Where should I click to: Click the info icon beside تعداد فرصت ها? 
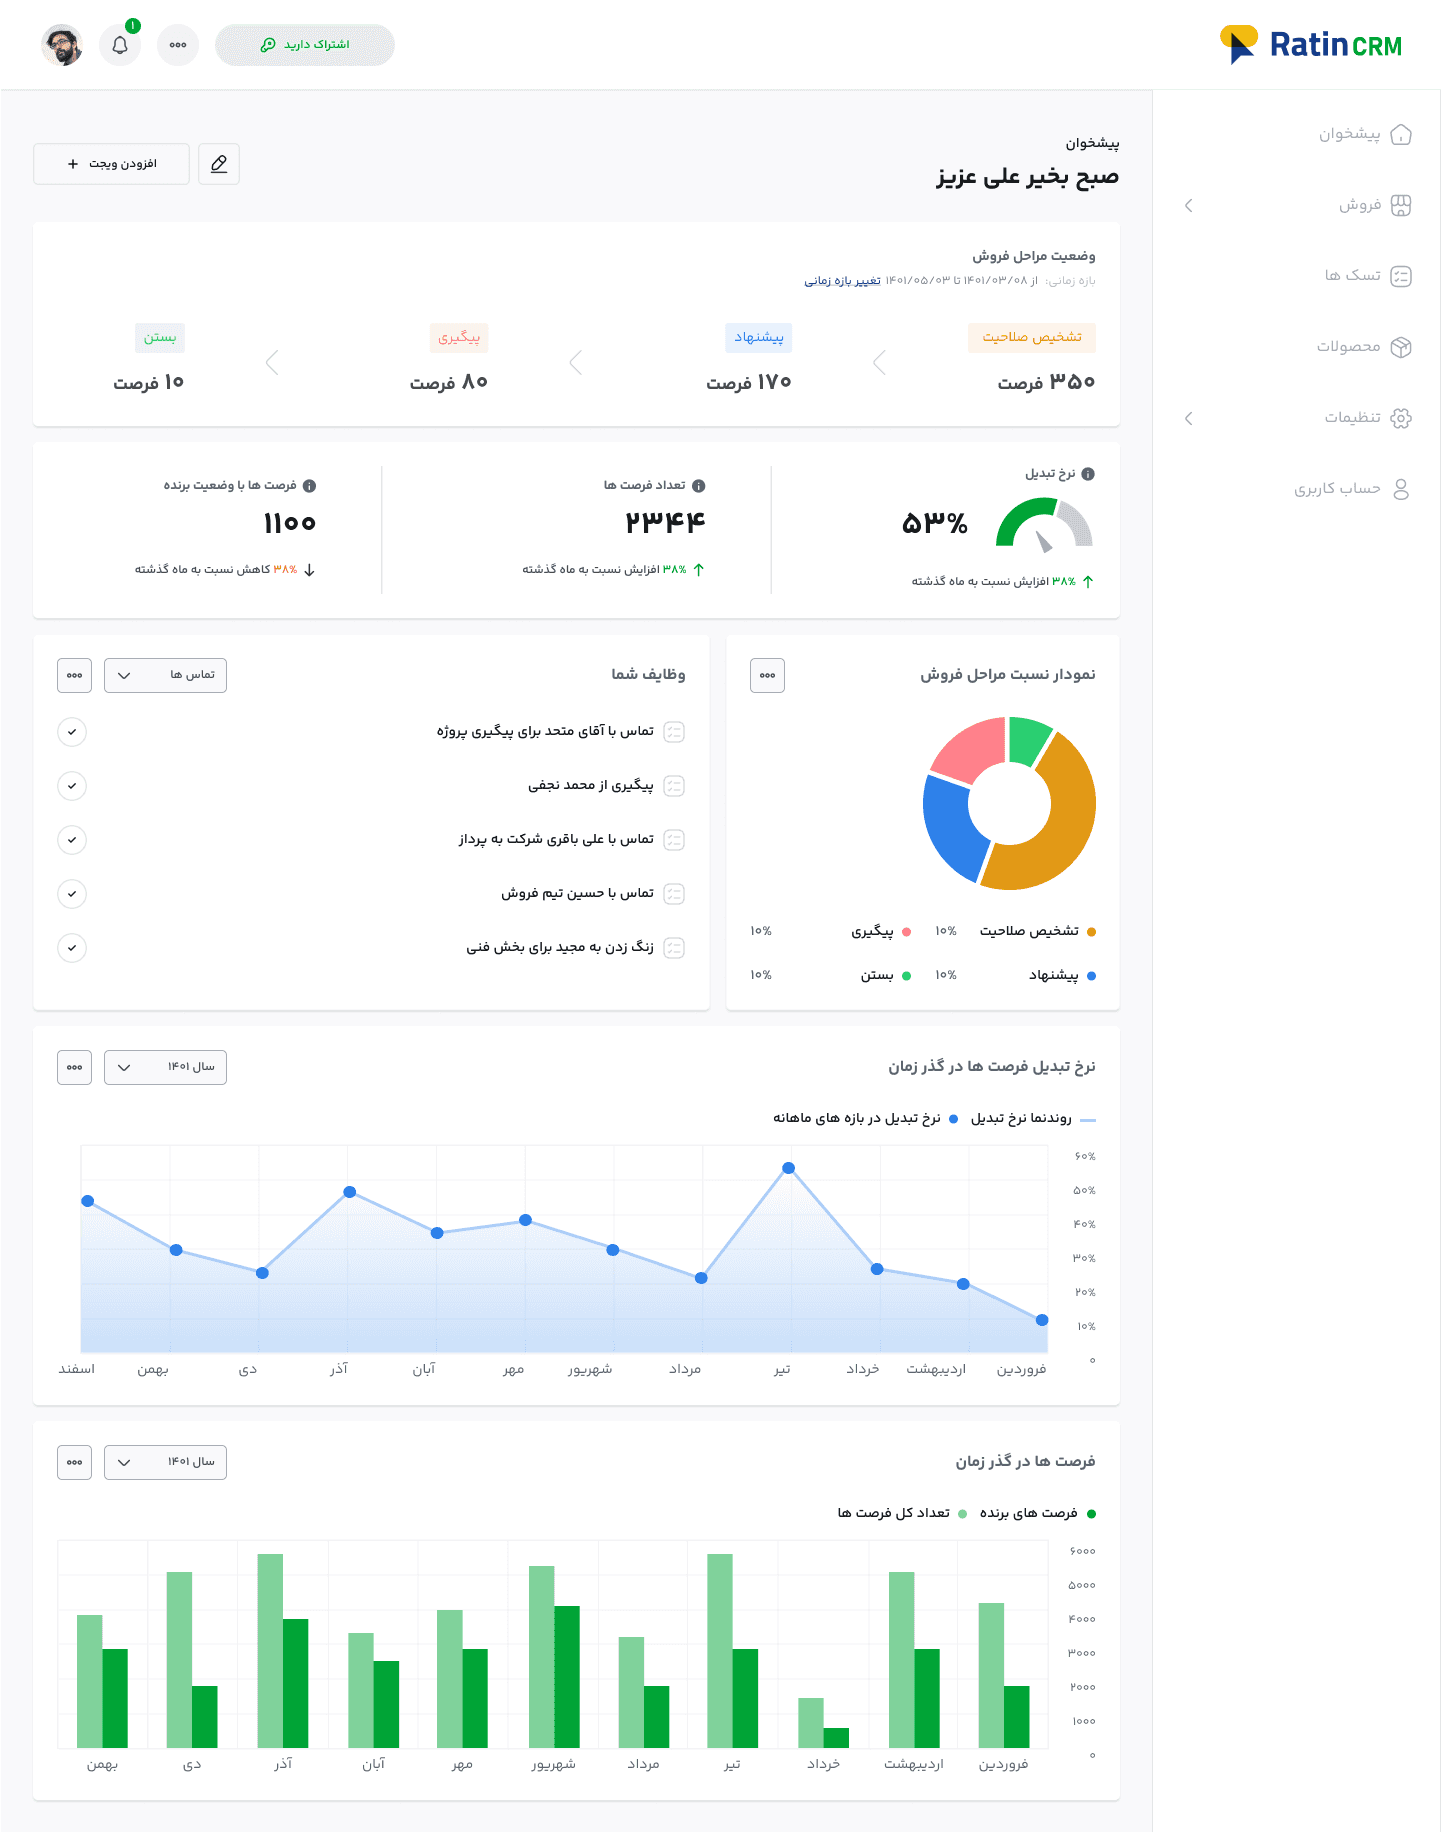(x=698, y=486)
